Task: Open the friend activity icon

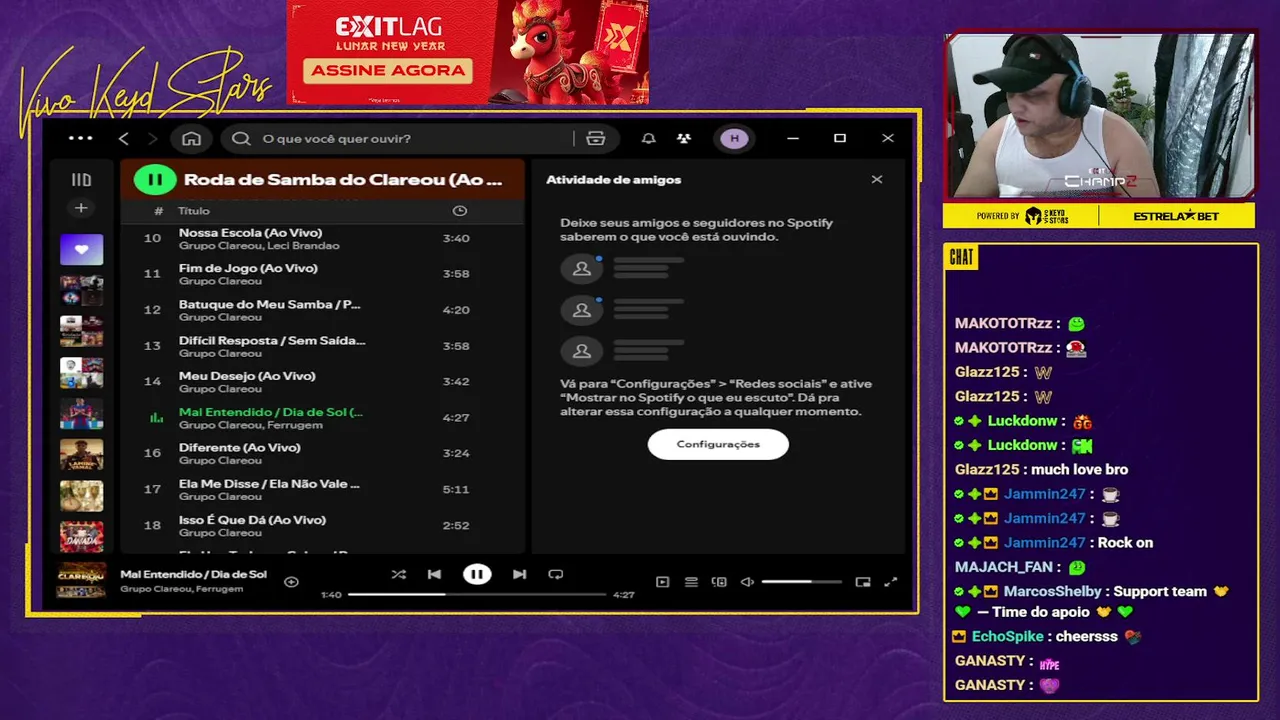Action: 684,138
